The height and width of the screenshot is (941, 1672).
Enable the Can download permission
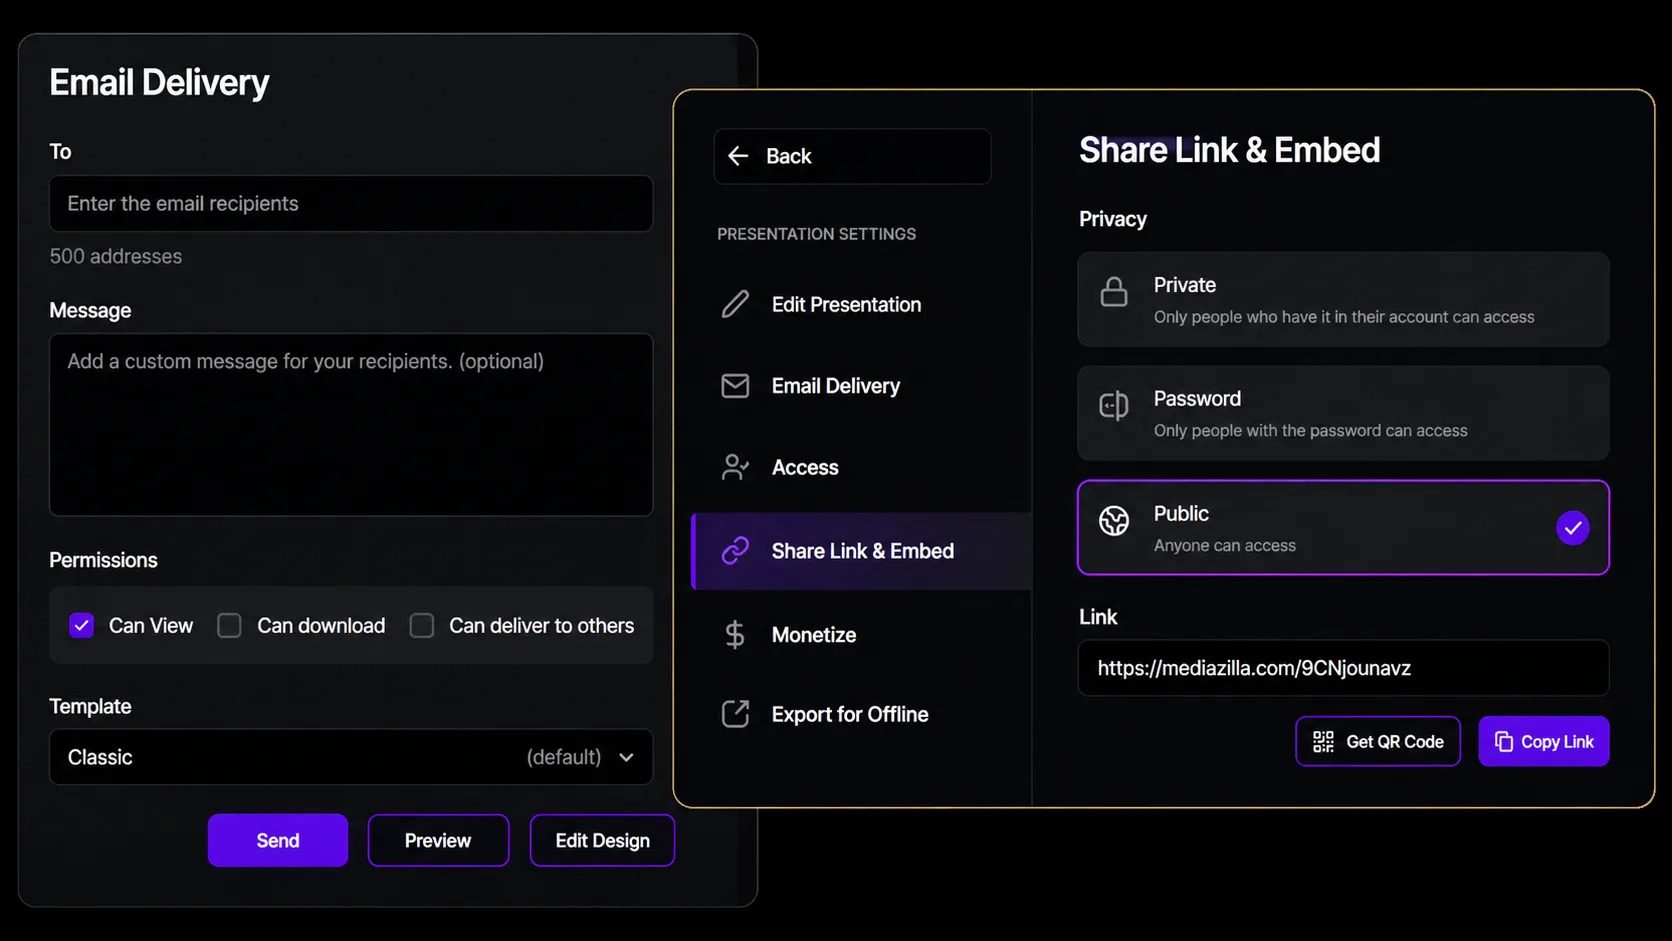click(229, 625)
